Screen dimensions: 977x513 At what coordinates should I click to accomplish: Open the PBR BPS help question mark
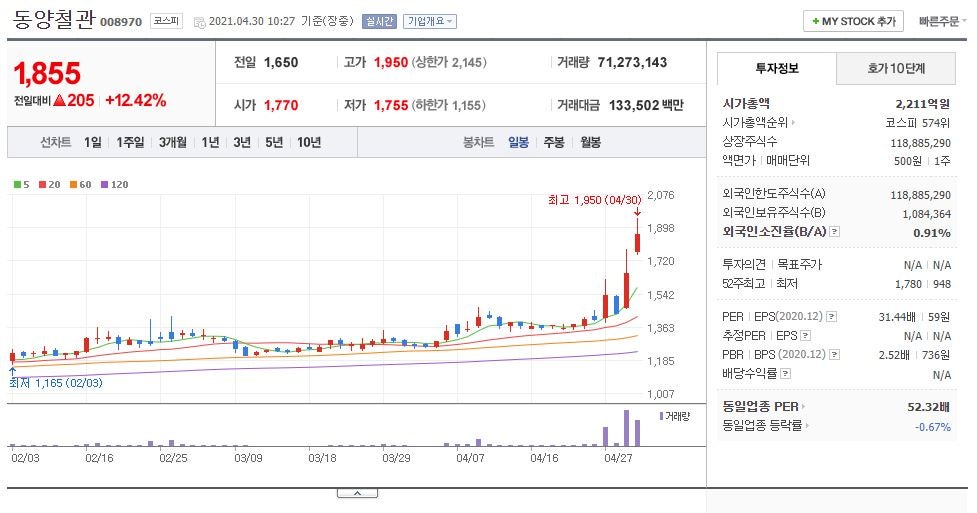834,355
